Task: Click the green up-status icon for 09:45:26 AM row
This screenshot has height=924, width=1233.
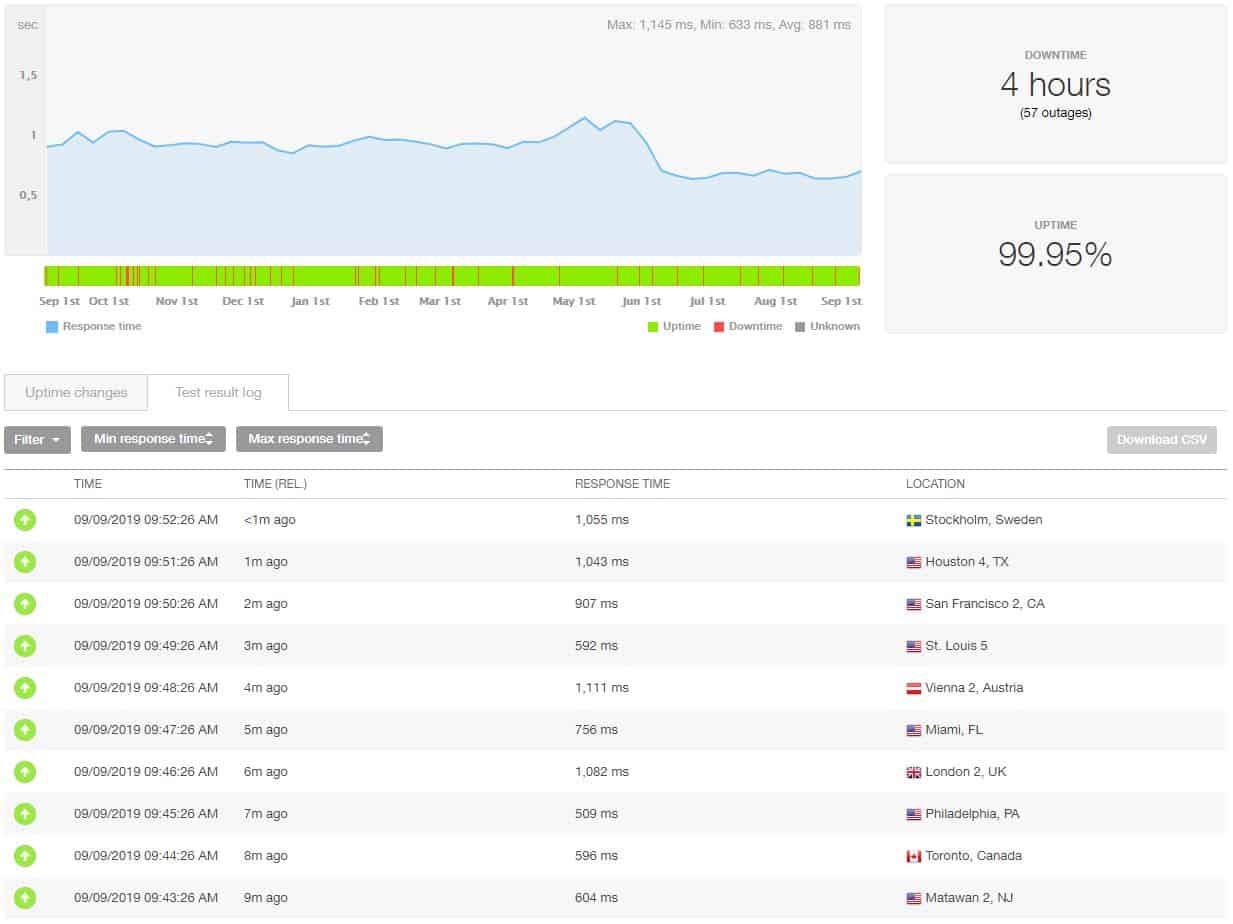Action: tap(25, 814)
